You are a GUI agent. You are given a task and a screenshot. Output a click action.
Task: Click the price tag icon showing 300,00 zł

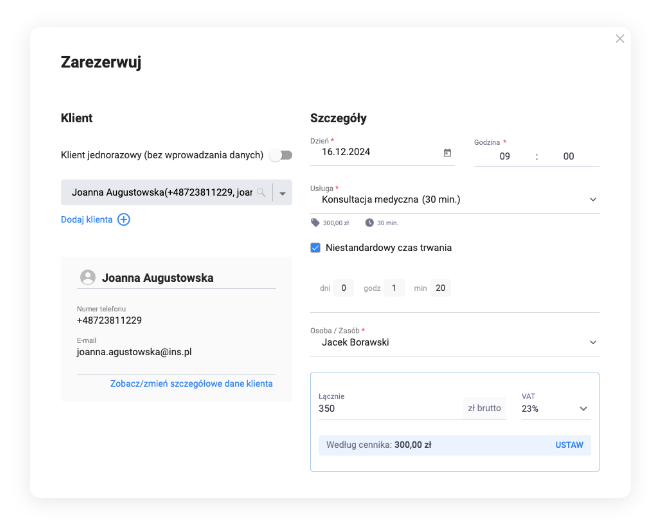point(315,223)
